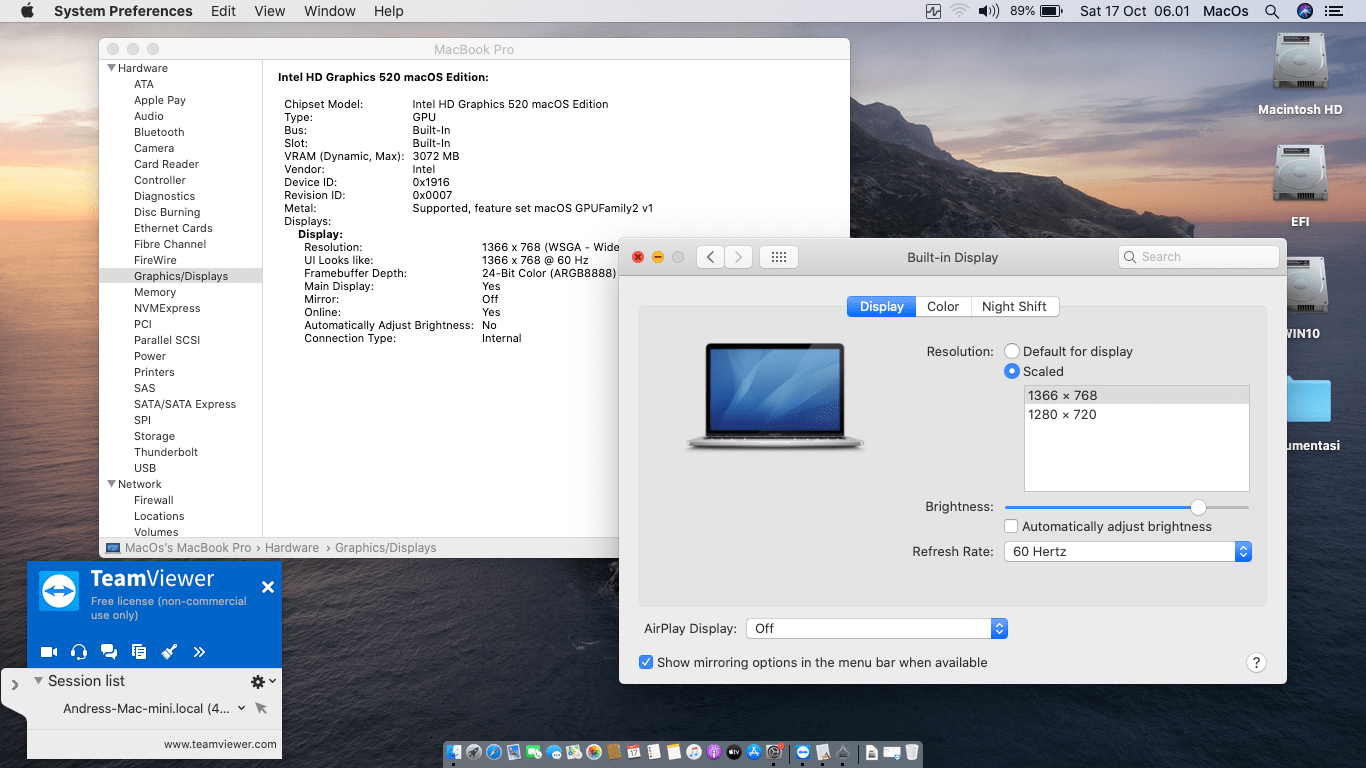
Task: Show all preferences grid button
Action: [x=779, y=257]
